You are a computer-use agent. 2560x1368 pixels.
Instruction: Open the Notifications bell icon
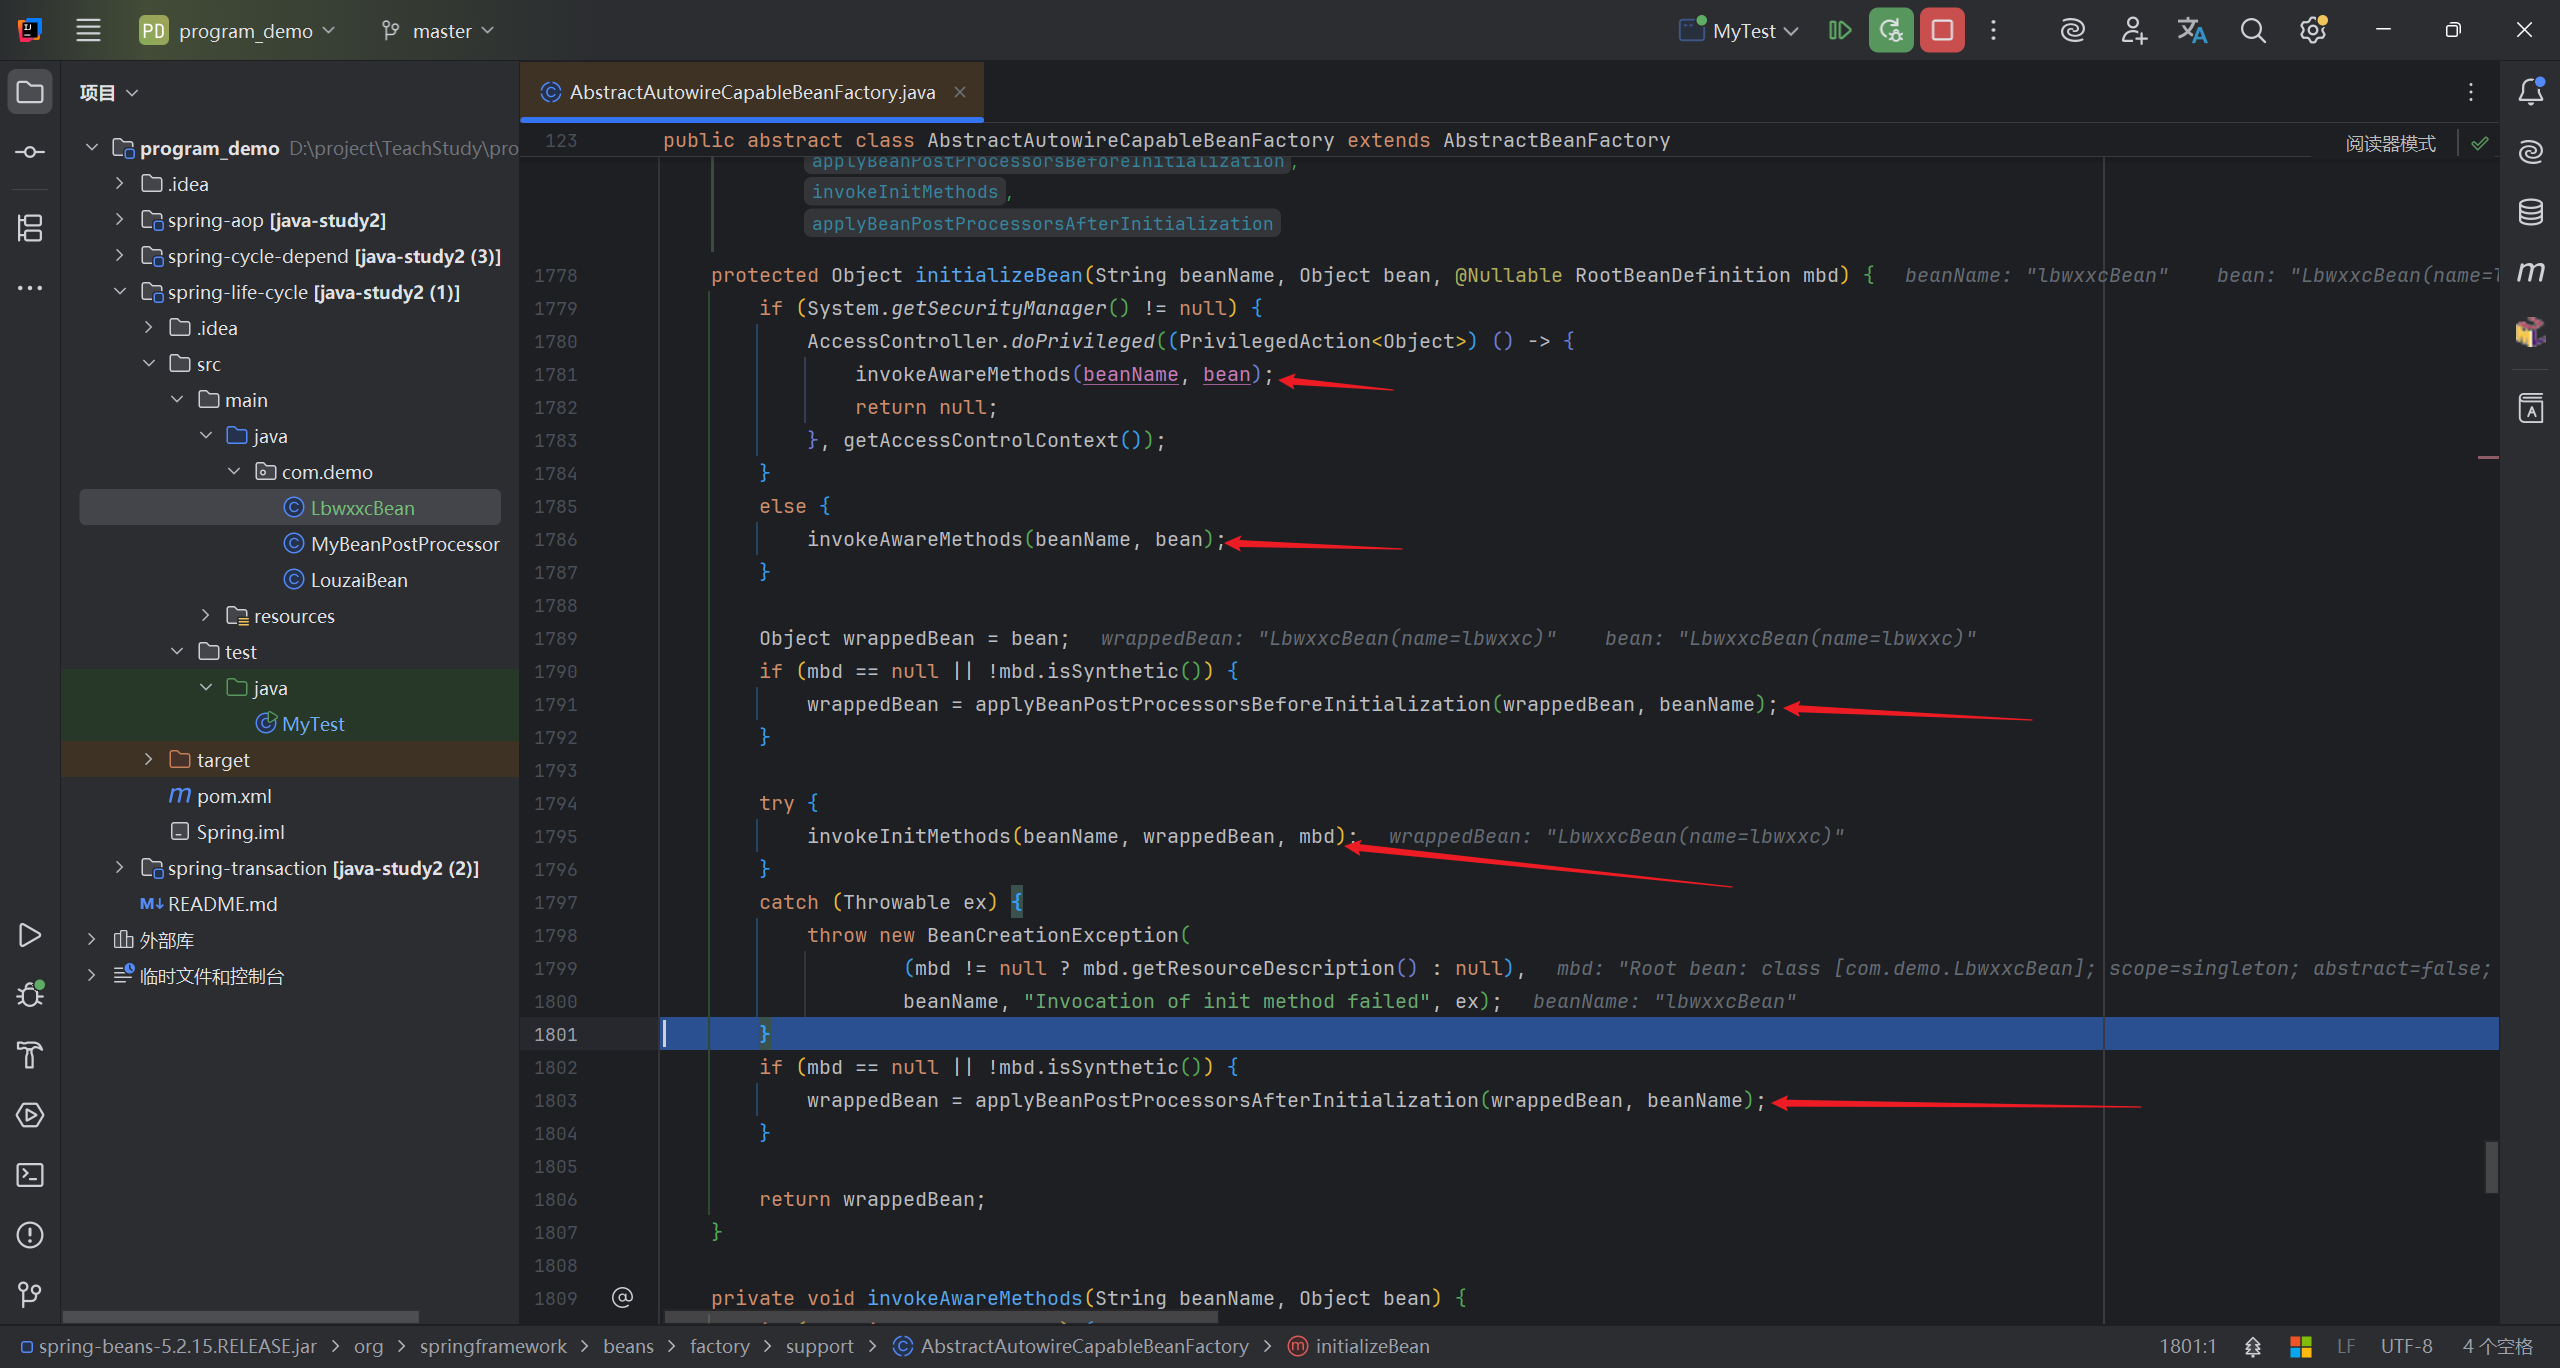[2530, 92]
